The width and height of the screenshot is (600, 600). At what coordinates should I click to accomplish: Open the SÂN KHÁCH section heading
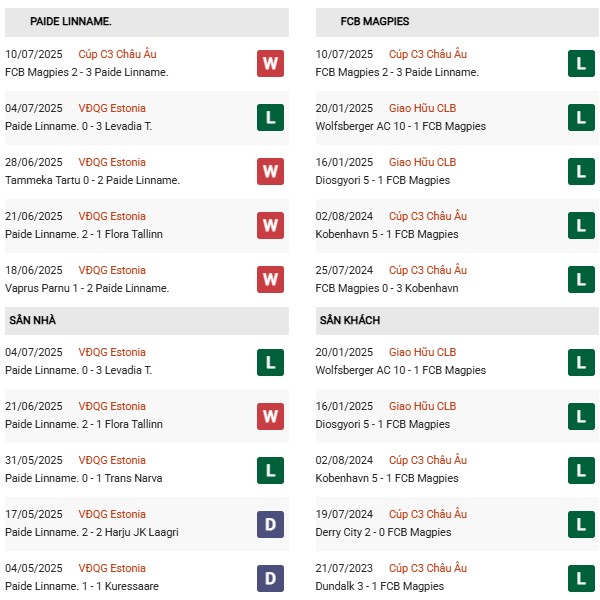350,320
